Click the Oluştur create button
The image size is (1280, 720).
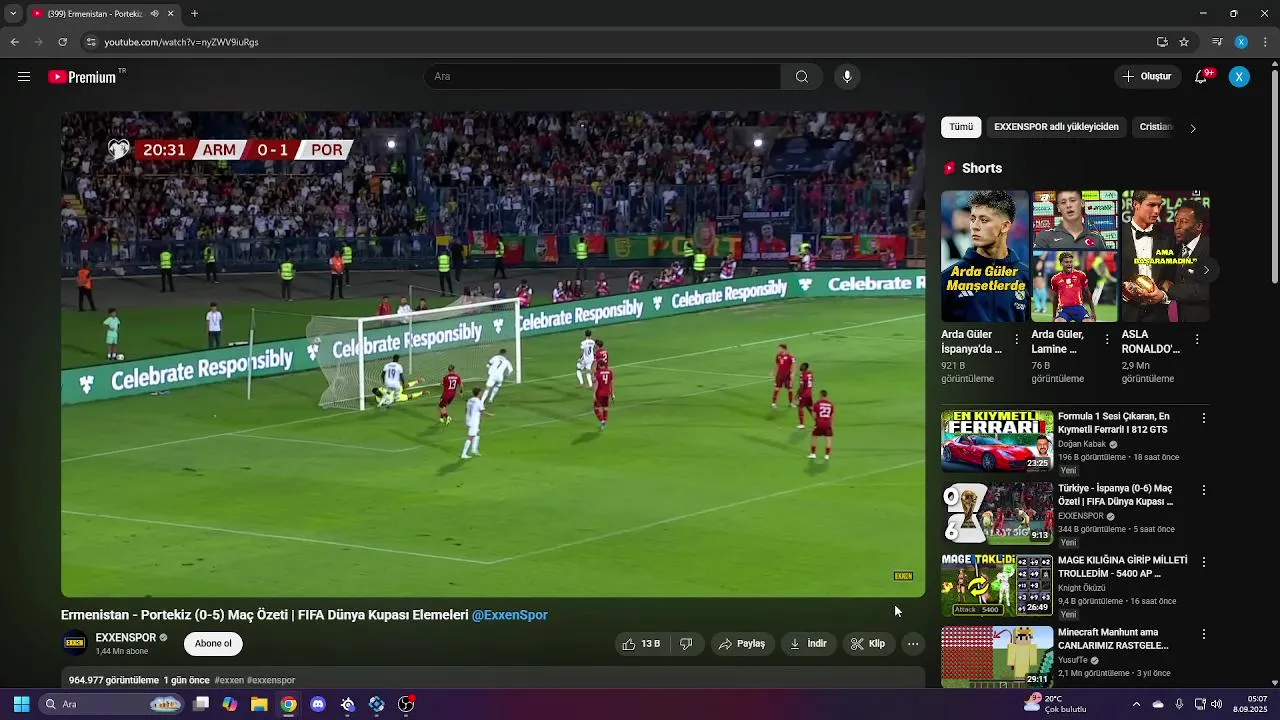[1146, 77]
